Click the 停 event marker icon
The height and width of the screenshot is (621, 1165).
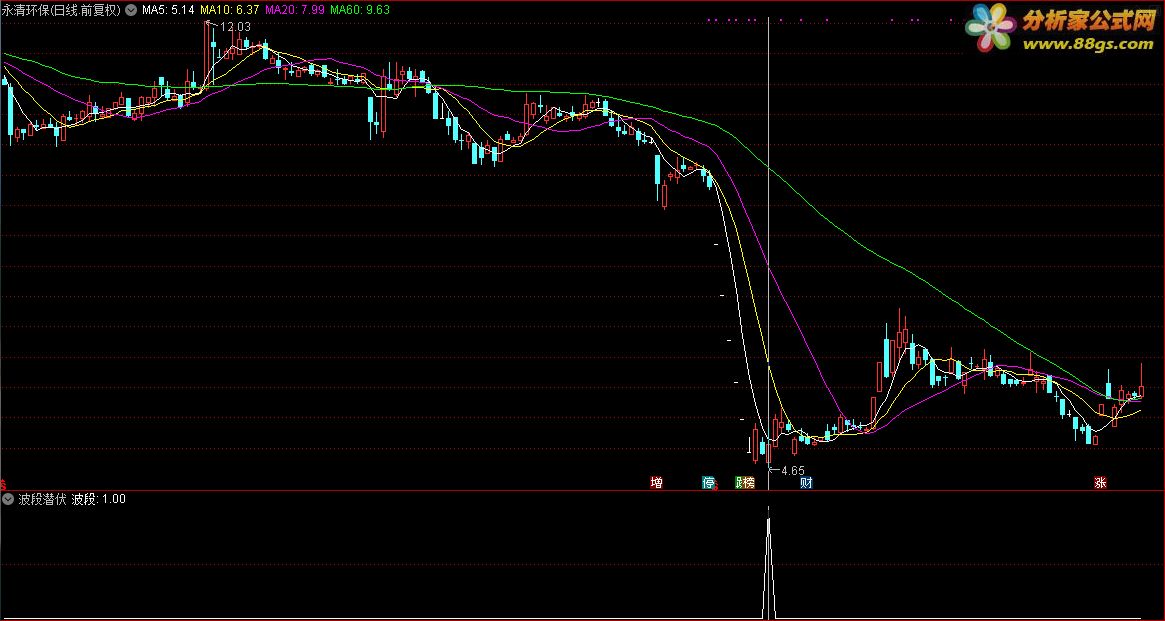(x=708, y=483)
